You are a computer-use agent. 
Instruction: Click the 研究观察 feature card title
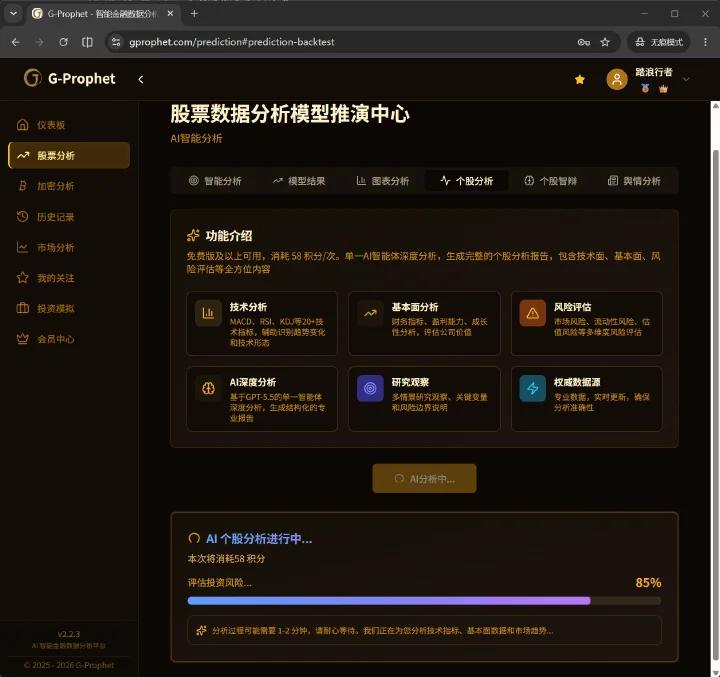coord(410,383)
